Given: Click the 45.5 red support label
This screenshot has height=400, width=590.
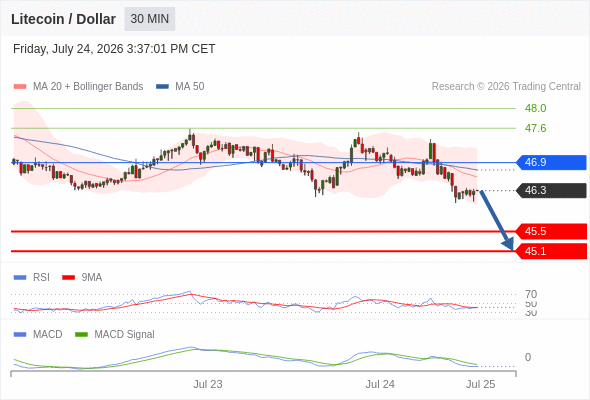Looking at the screenshot, I should point(551,231).
